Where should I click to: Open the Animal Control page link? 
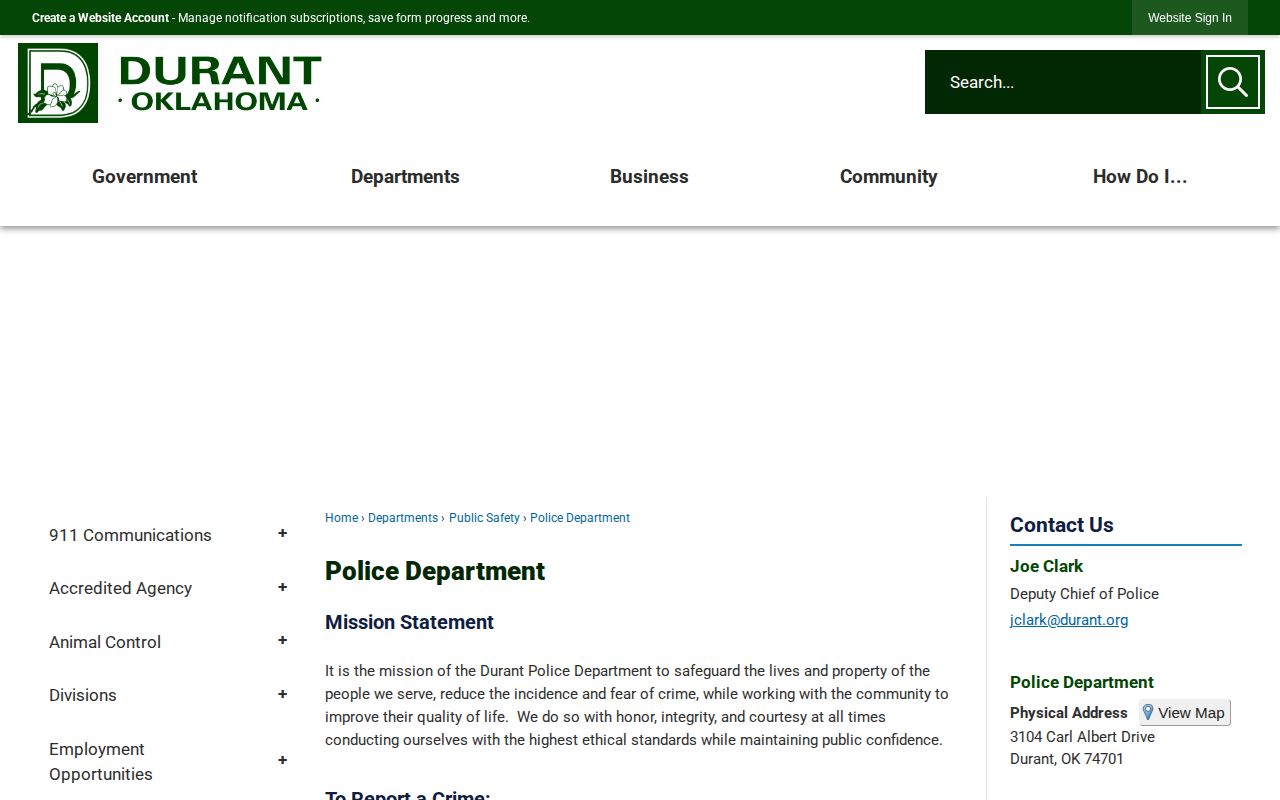click(x=105, y=642)
